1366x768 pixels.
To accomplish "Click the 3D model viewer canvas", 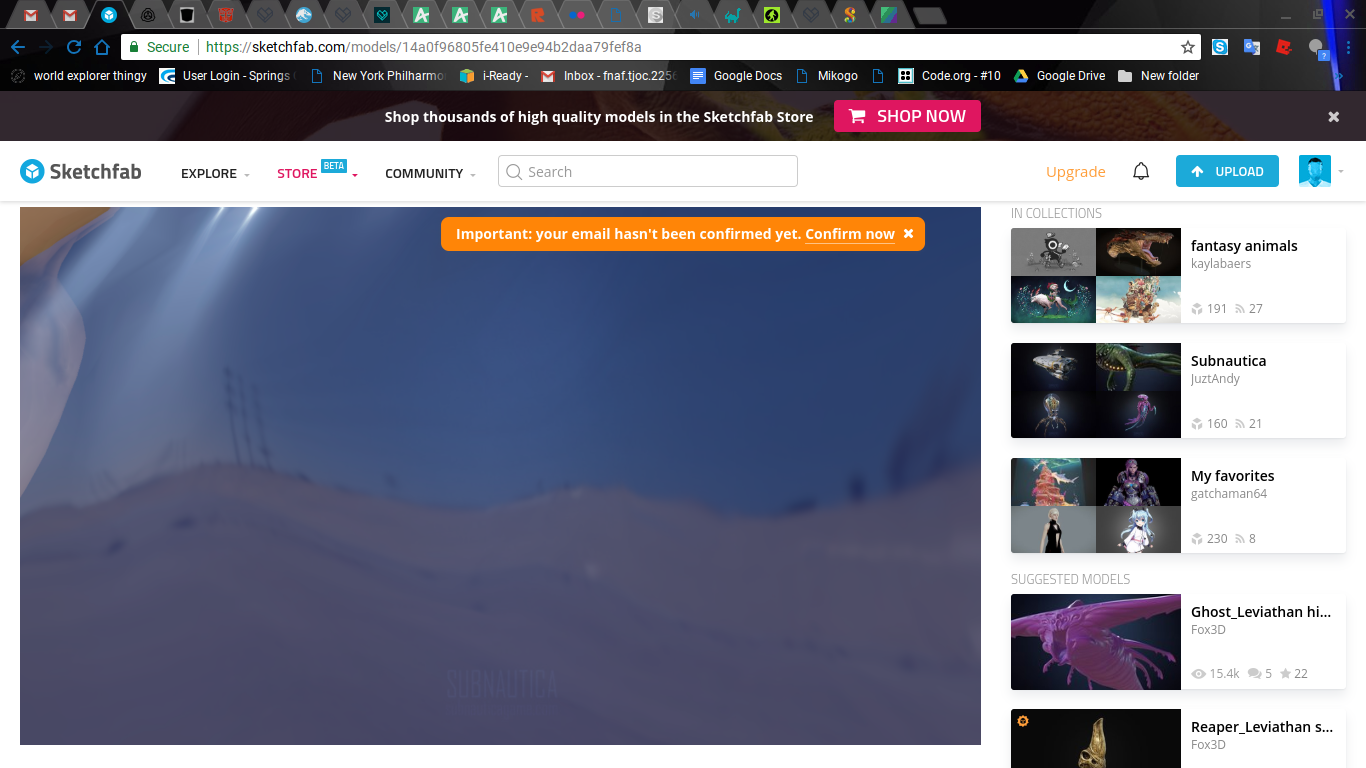I will (500, 476).
